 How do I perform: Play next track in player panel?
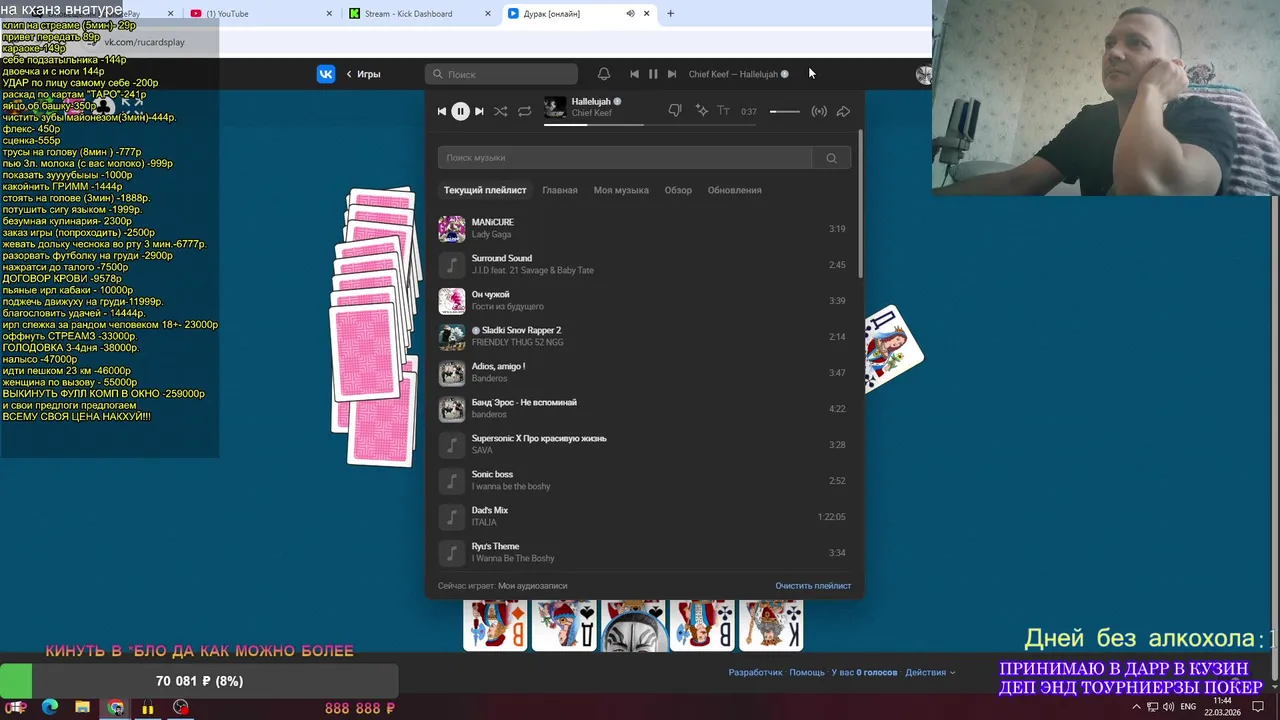pos(479,111)
